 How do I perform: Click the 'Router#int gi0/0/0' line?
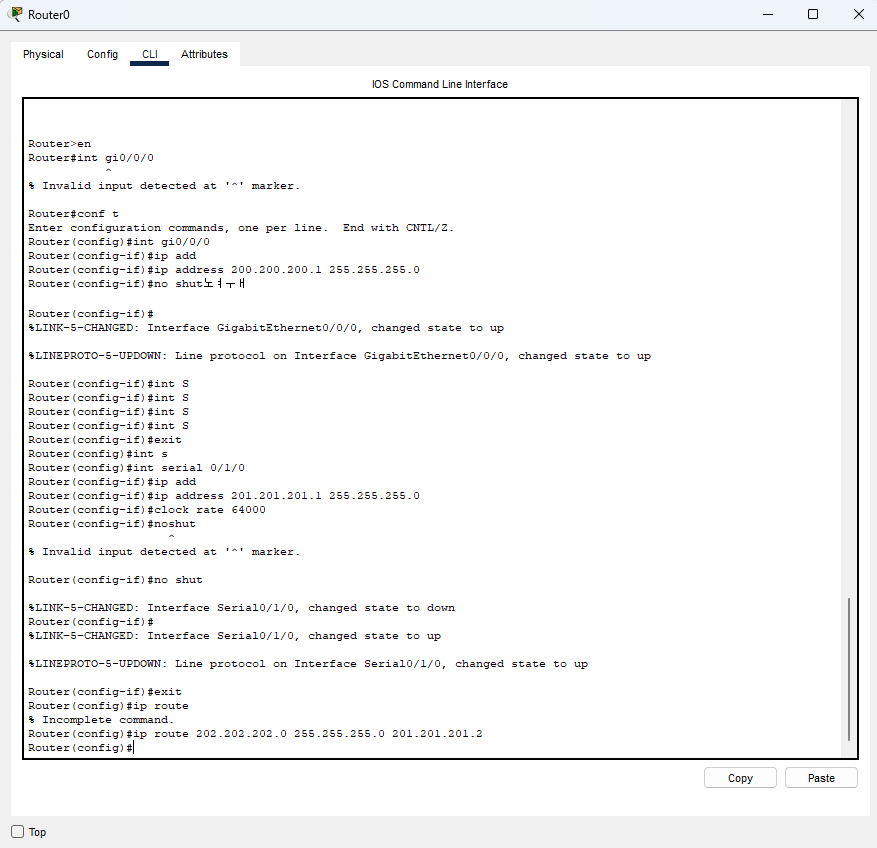coord(91,158)
